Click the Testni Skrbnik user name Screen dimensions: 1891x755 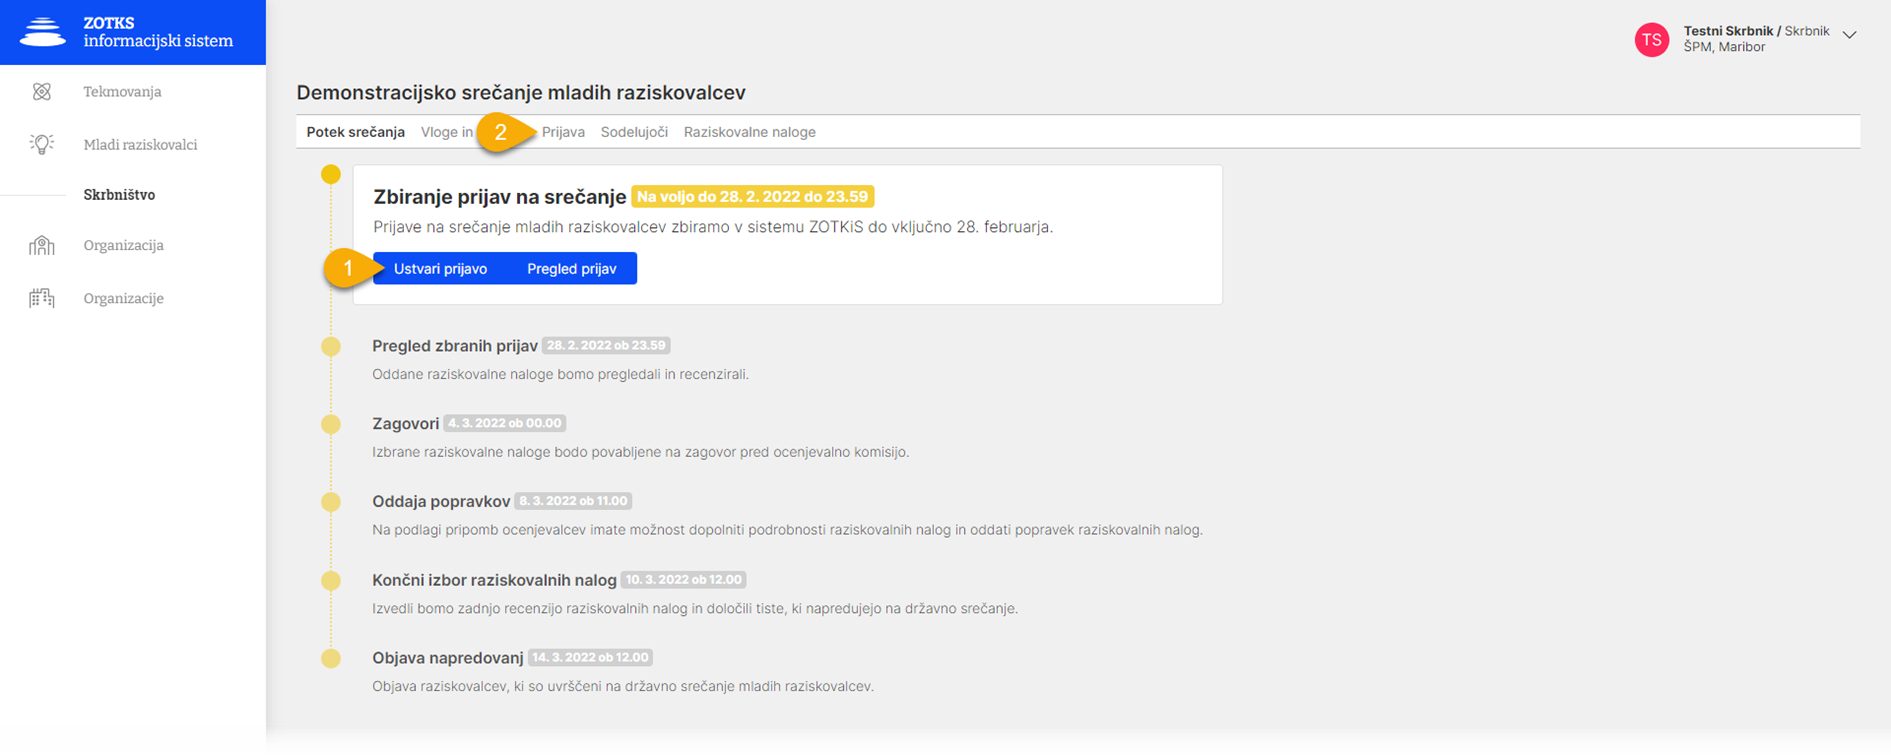(x=1728, y=31)
